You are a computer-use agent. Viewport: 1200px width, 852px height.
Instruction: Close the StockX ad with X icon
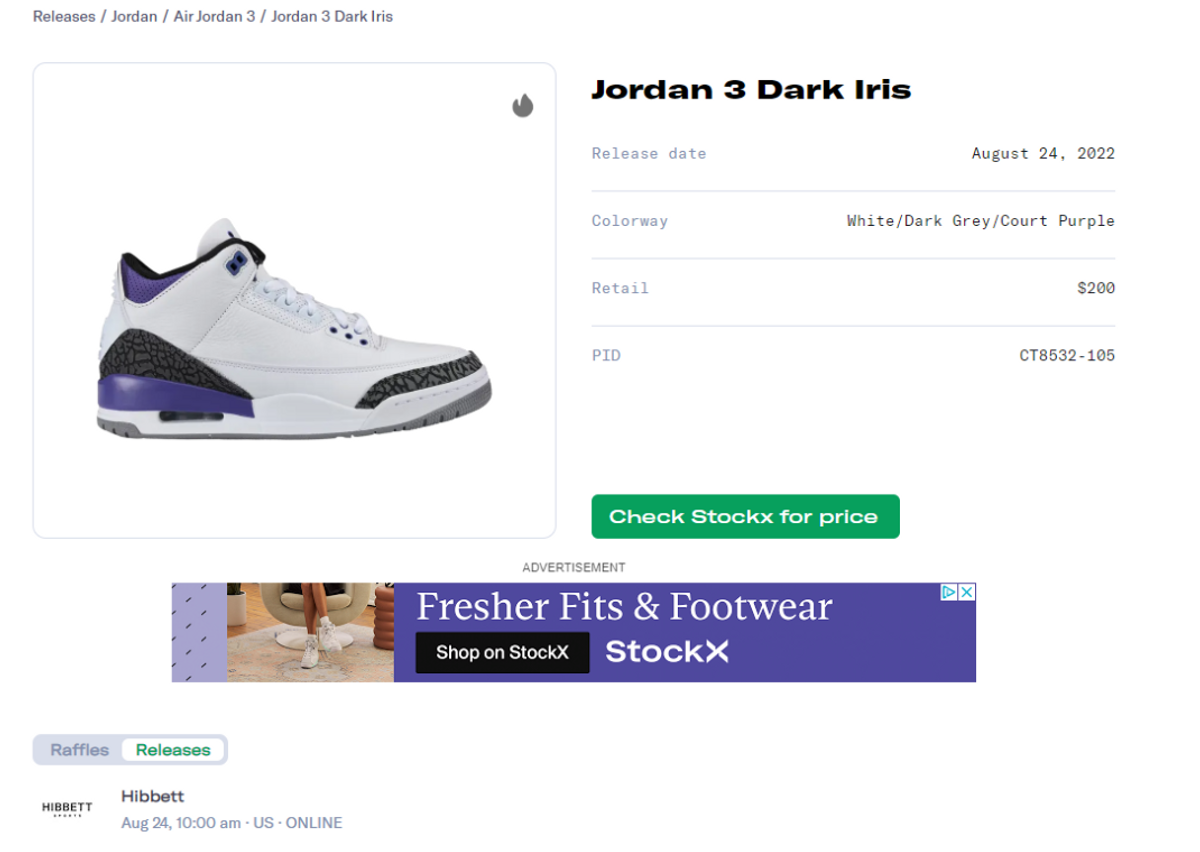point(967,592)
